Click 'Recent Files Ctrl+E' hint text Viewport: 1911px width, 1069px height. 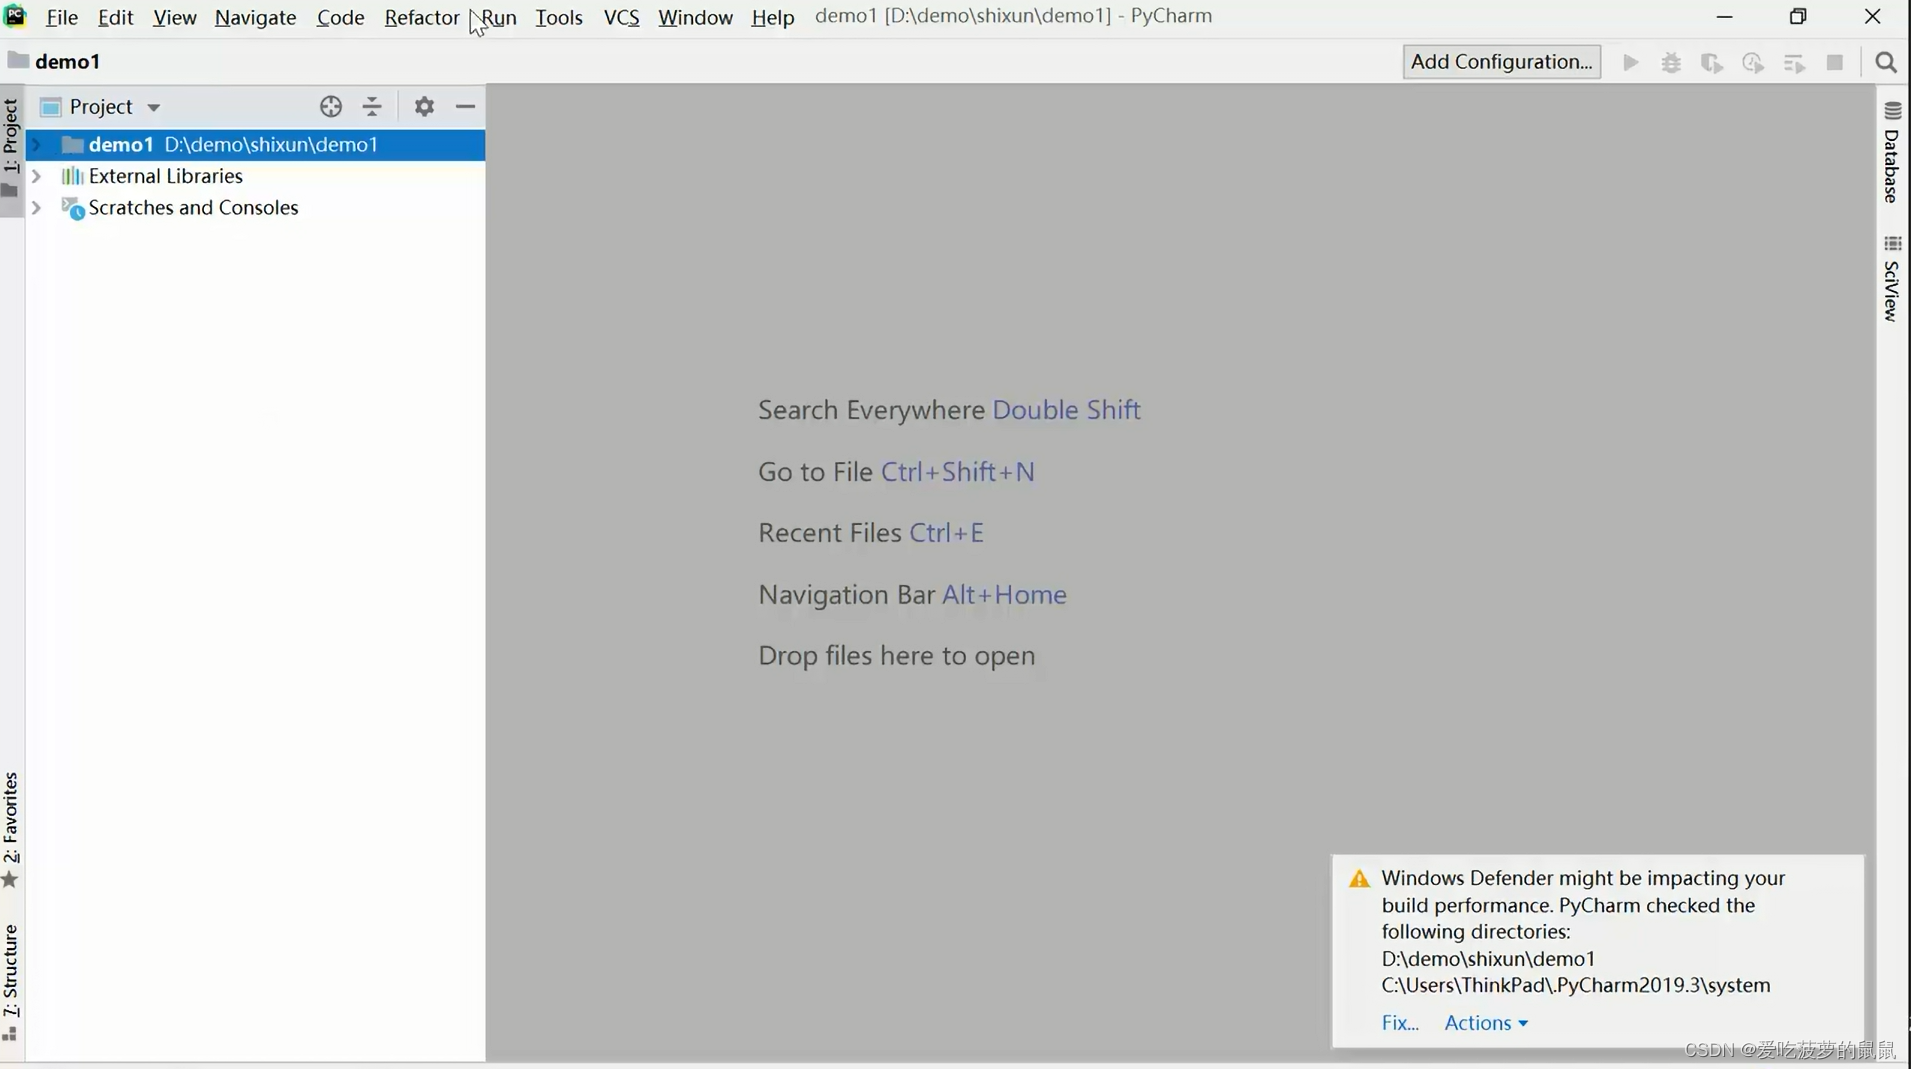871,533
